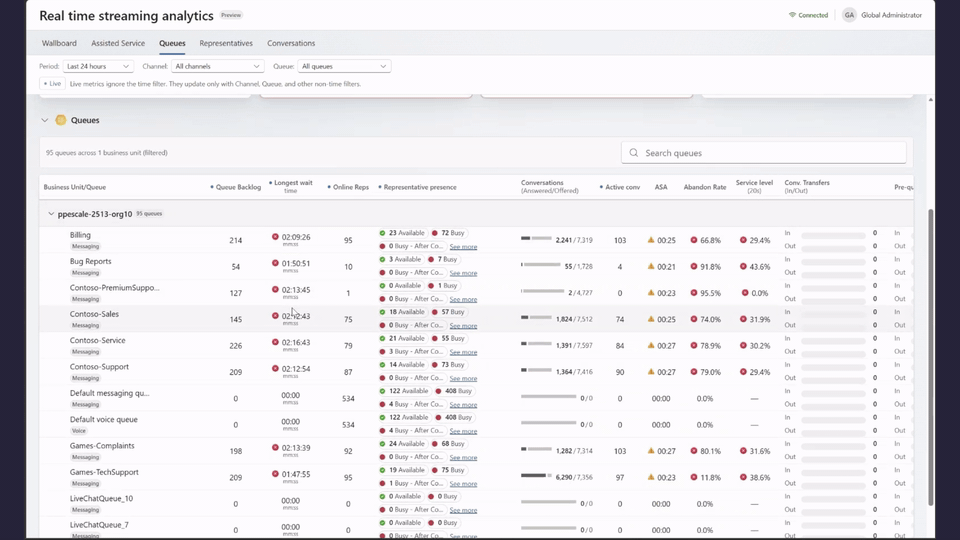Click Default messaging queue 122 Available icon
The height and width of the screenshot is (540, 960).
click(382, 391)
